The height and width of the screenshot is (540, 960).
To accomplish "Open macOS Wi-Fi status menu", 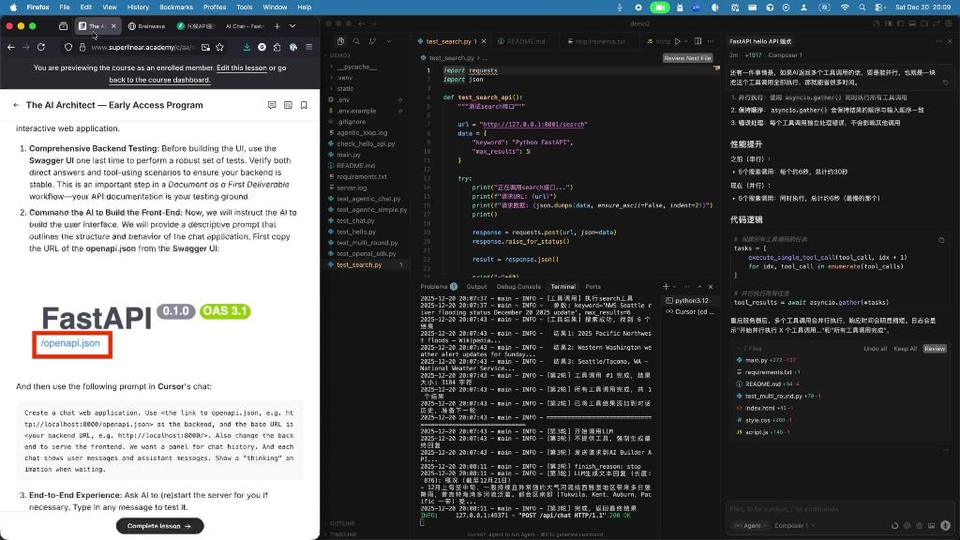I will tap(845, 7).
